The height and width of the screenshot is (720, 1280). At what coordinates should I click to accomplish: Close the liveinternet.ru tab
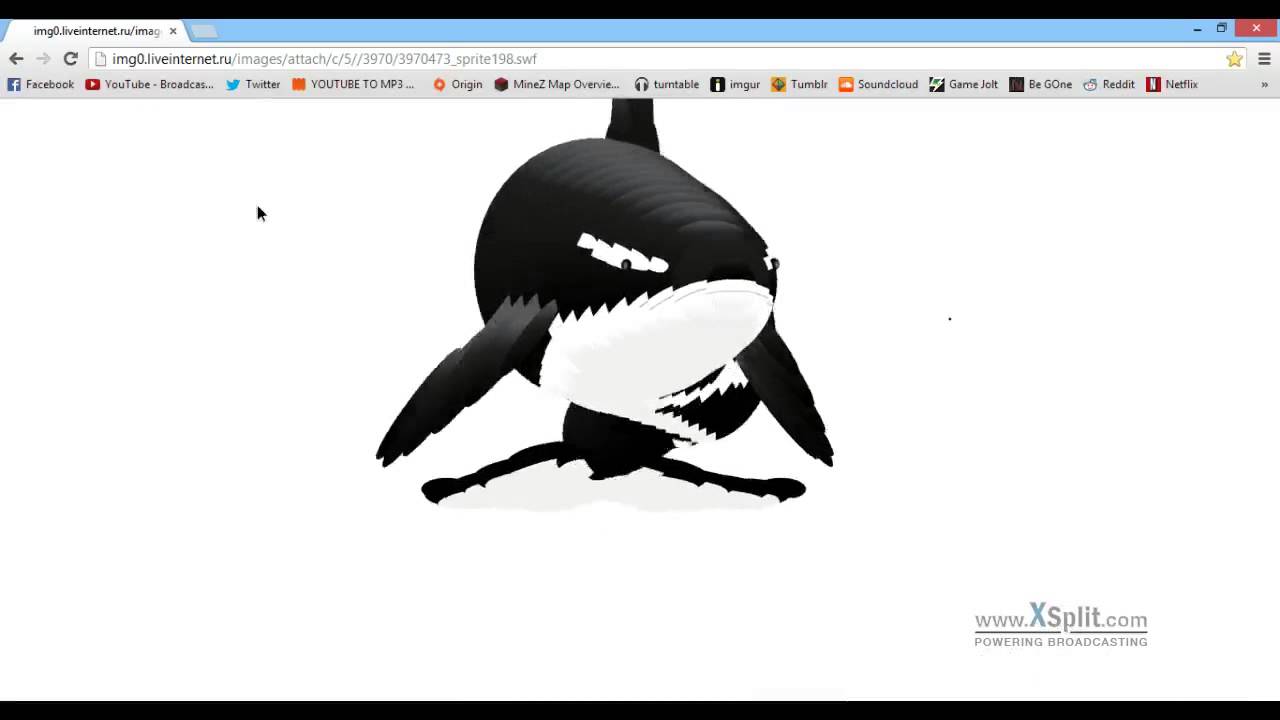(173, 31)
